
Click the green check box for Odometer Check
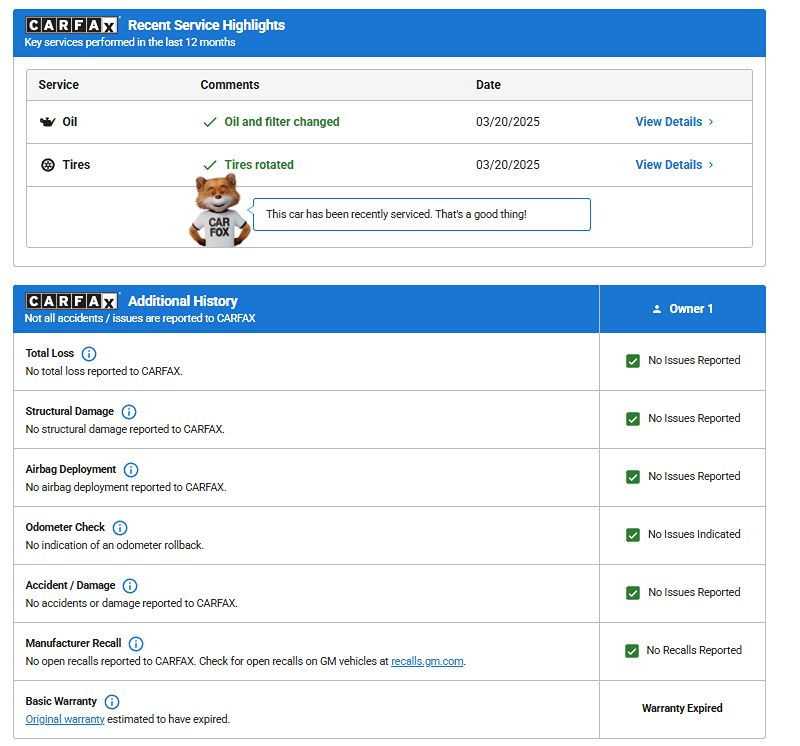point(633,535)
